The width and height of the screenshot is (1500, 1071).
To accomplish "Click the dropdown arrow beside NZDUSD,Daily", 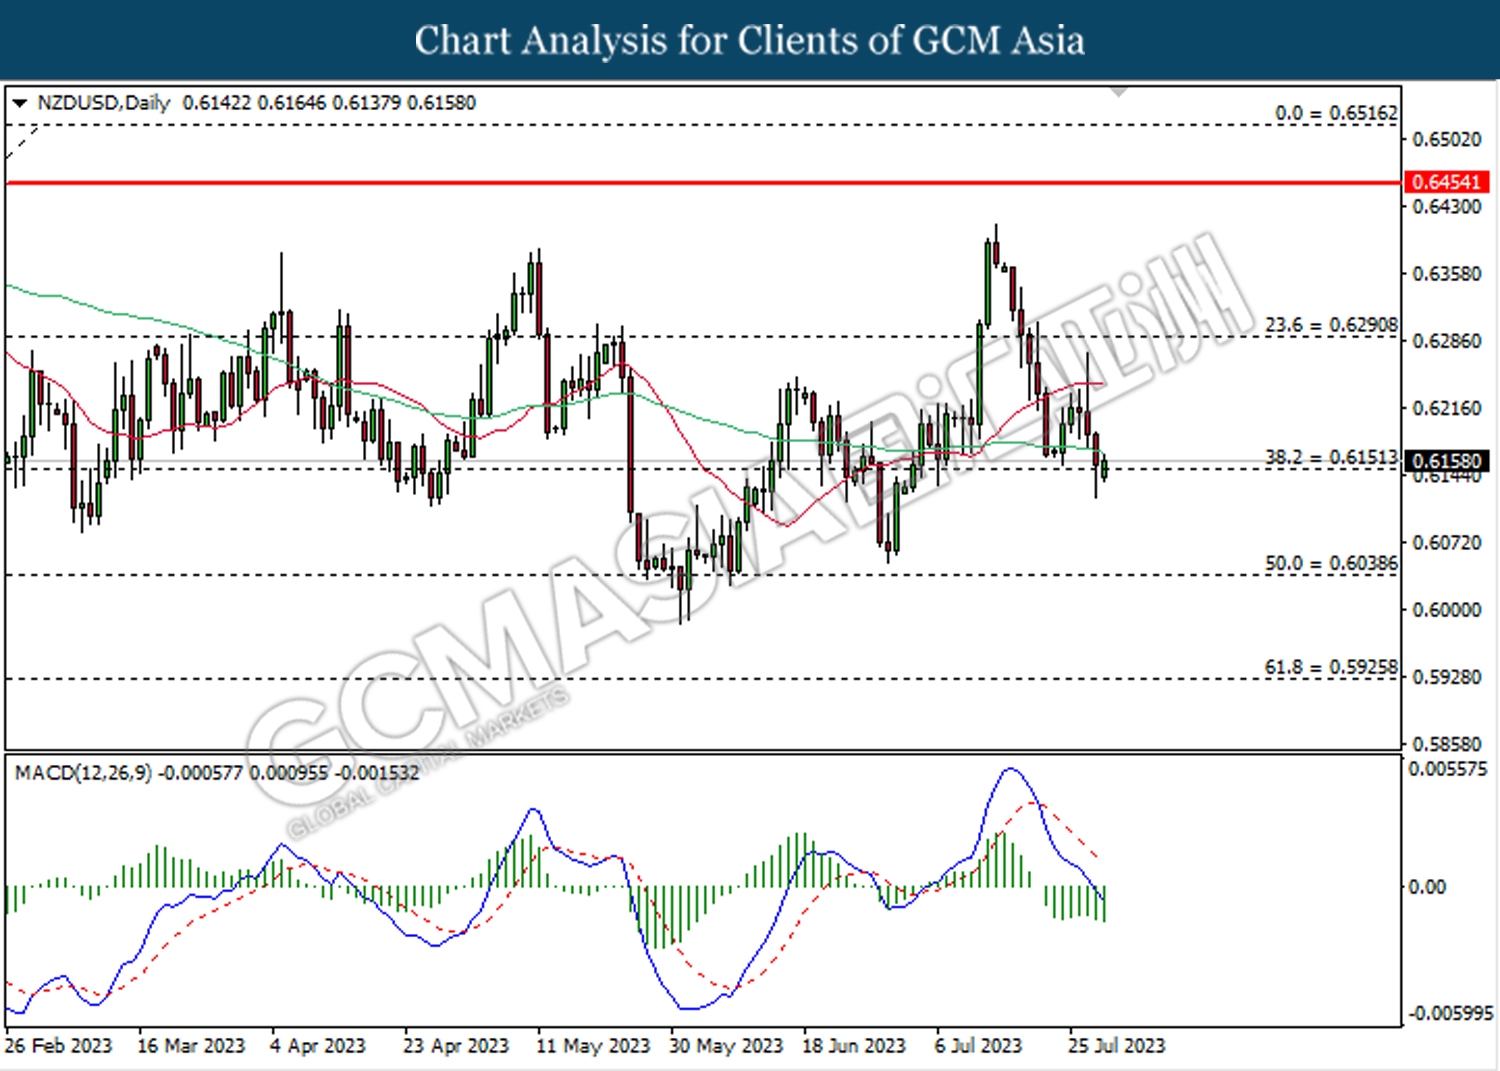I will coord(19,103).
